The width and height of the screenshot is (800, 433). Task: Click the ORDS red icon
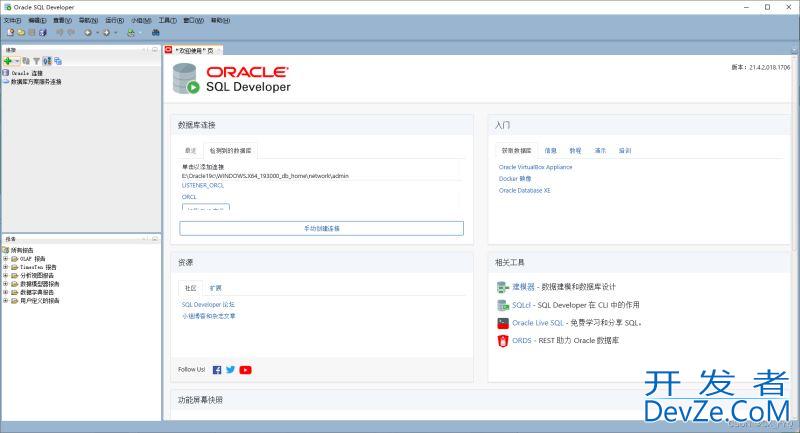503,341
